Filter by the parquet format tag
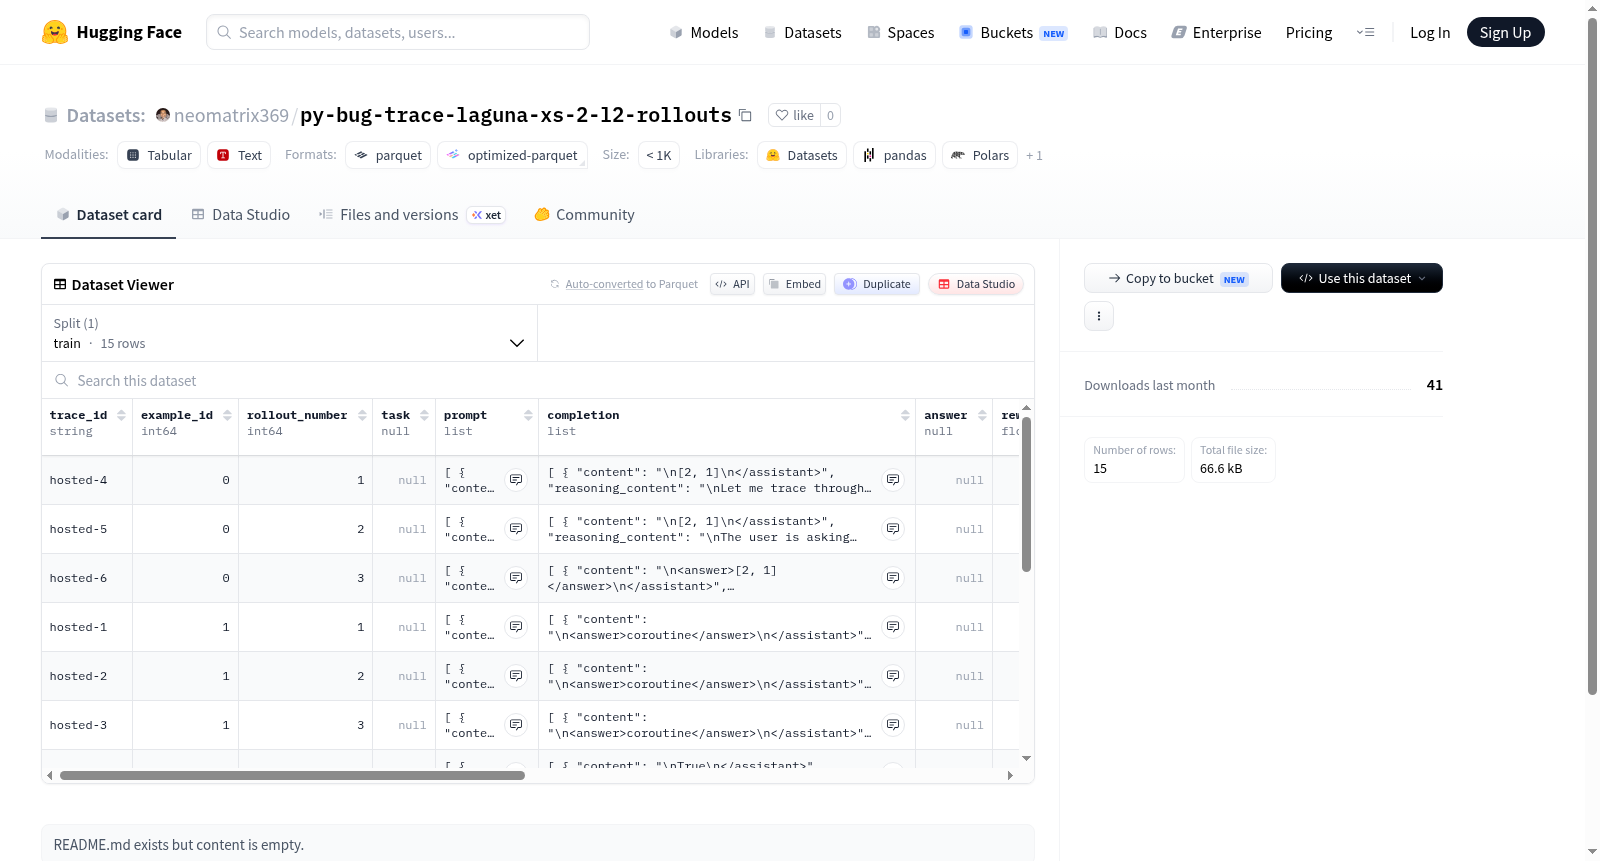This screenshot has width=1600, height=861. (388, 155)
